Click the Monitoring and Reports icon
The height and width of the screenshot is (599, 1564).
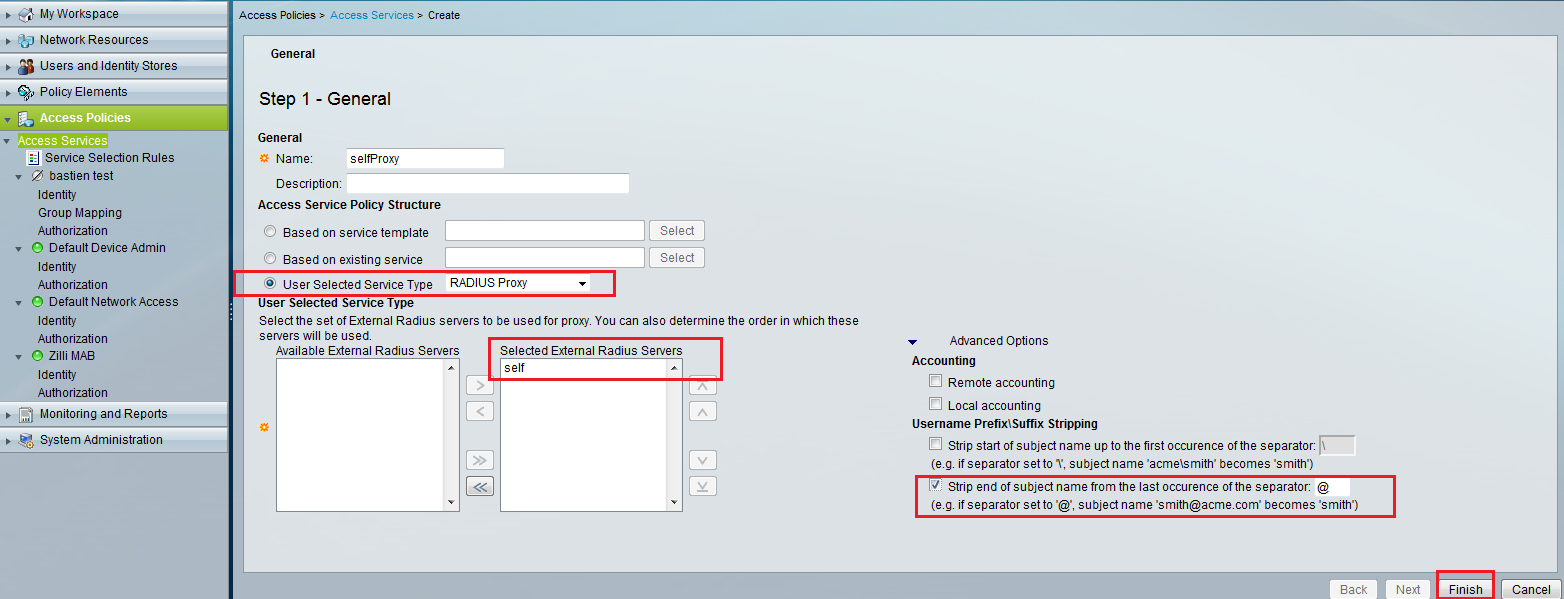coord(26,414)
